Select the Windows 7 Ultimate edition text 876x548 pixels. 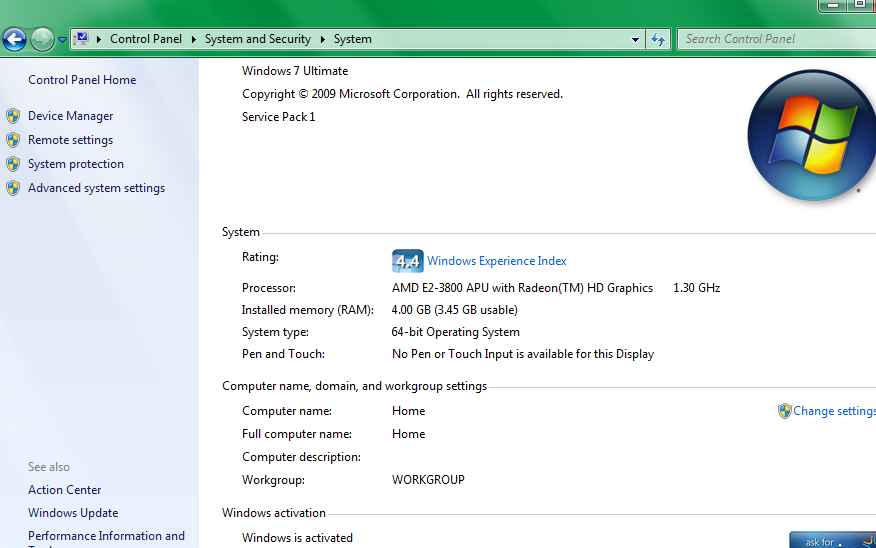pos(295,71)
